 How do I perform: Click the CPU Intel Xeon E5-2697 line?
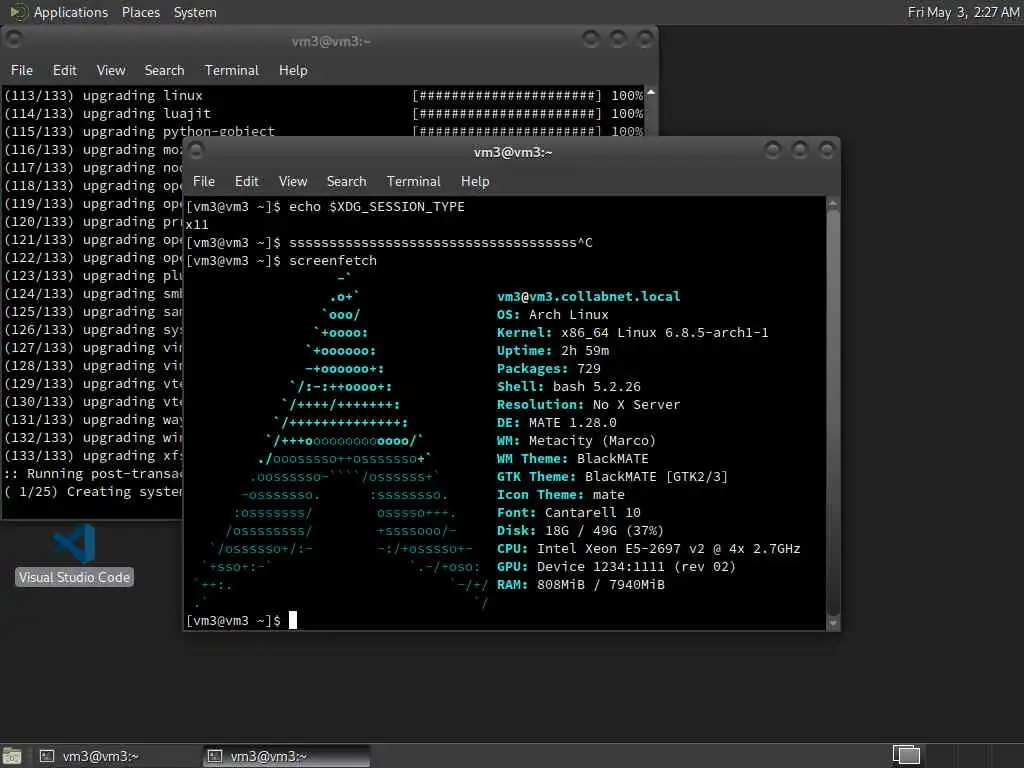tap(648, 549)
